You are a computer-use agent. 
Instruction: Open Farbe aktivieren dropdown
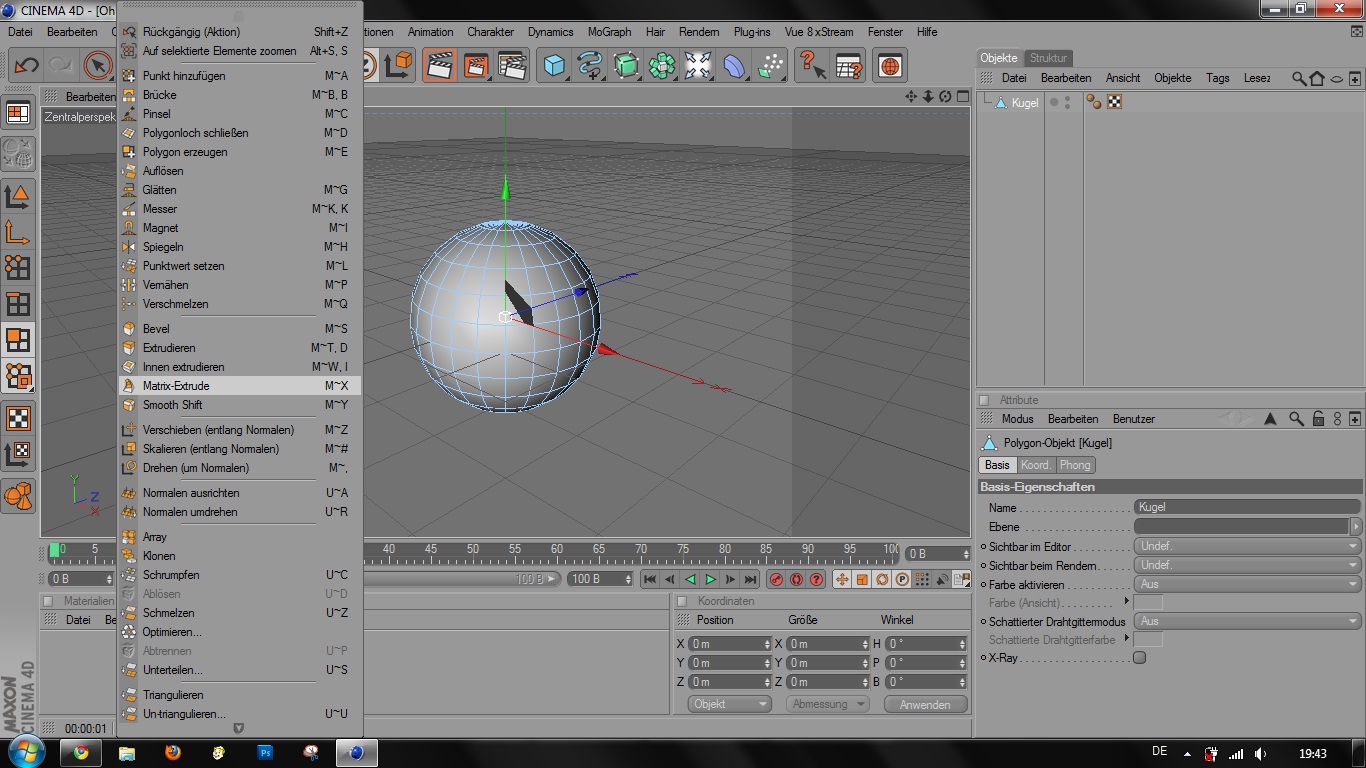(x=1247, y=584)
